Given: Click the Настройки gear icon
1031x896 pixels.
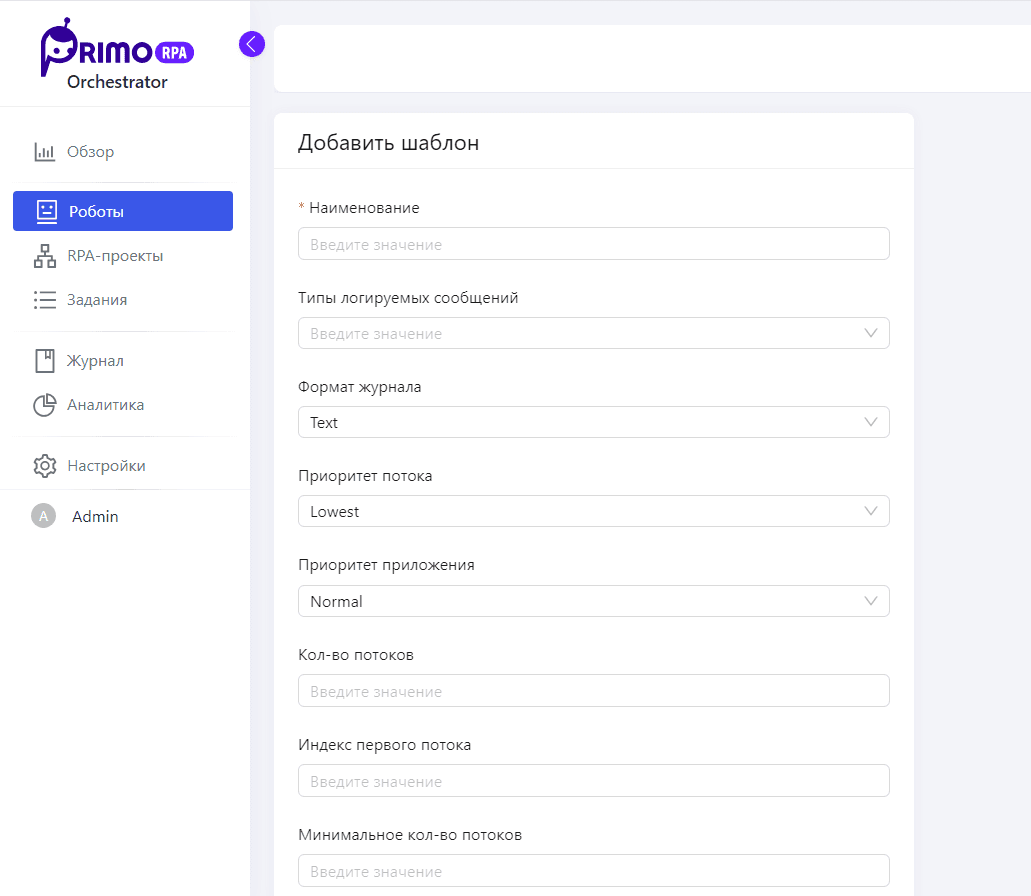Looking at the screenshot, I should pos(45,466).
